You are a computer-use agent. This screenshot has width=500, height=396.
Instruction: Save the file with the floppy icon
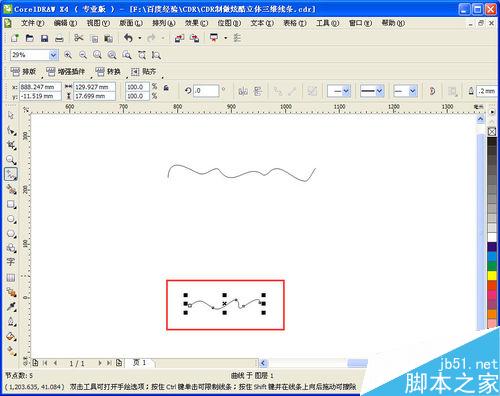44,38
